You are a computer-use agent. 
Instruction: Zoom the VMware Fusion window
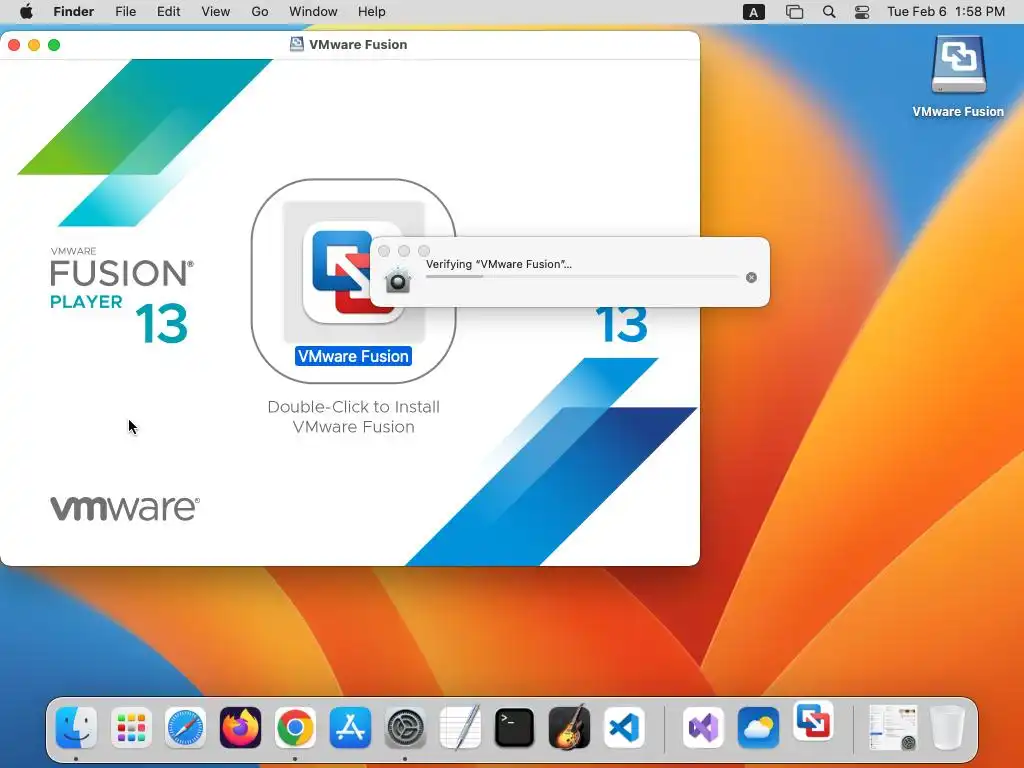pyautogui.click(x=54, y=44)
